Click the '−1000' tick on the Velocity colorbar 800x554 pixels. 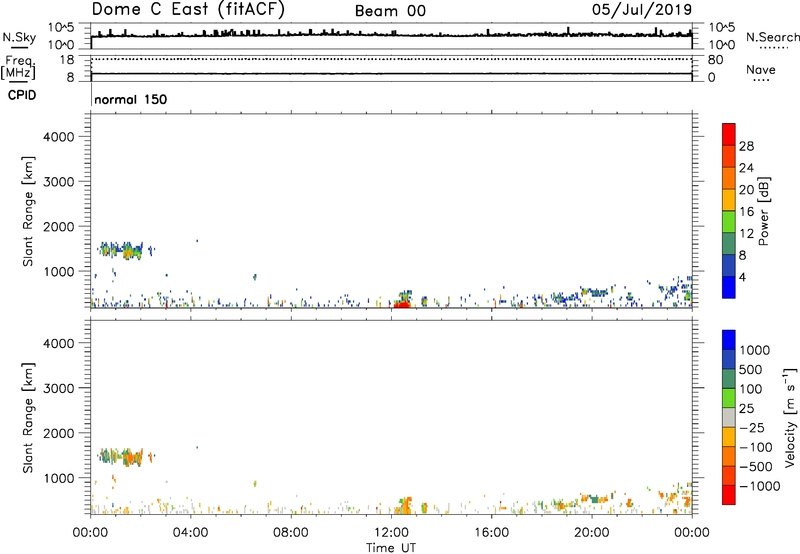[760, 486]
